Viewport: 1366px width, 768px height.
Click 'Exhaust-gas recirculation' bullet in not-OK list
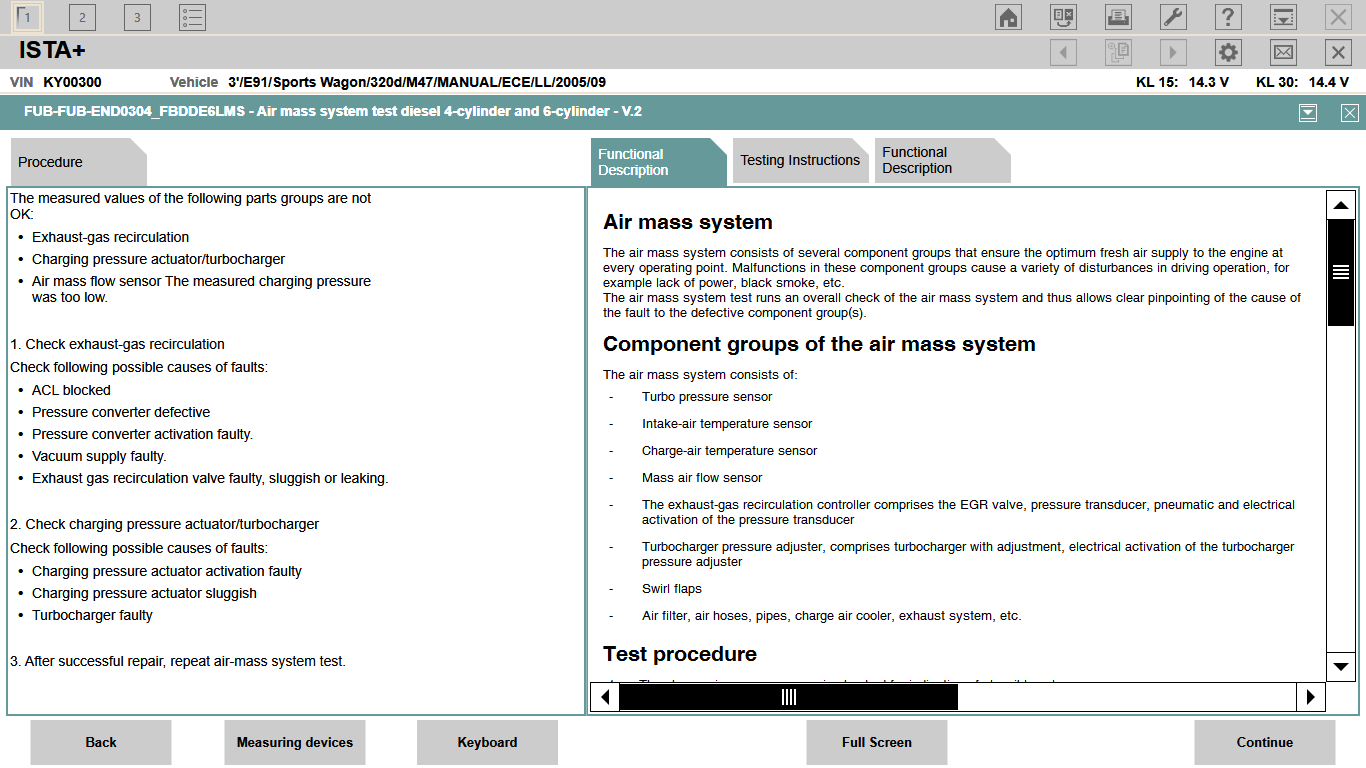point(110,237)
